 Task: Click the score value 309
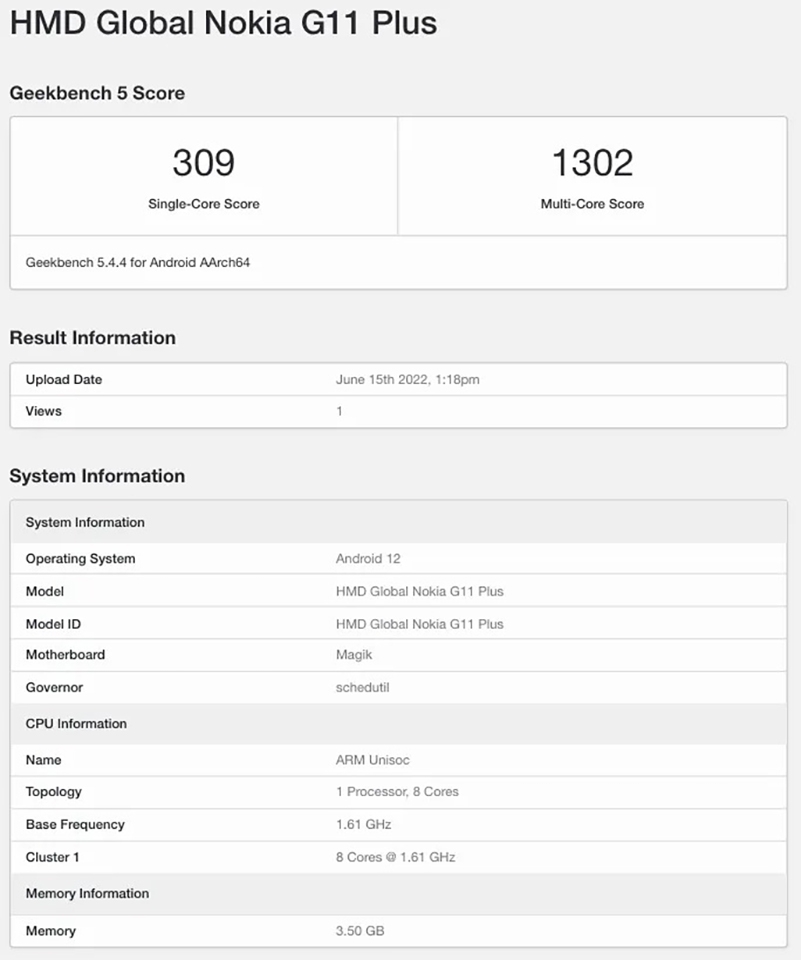coord(204,162)
